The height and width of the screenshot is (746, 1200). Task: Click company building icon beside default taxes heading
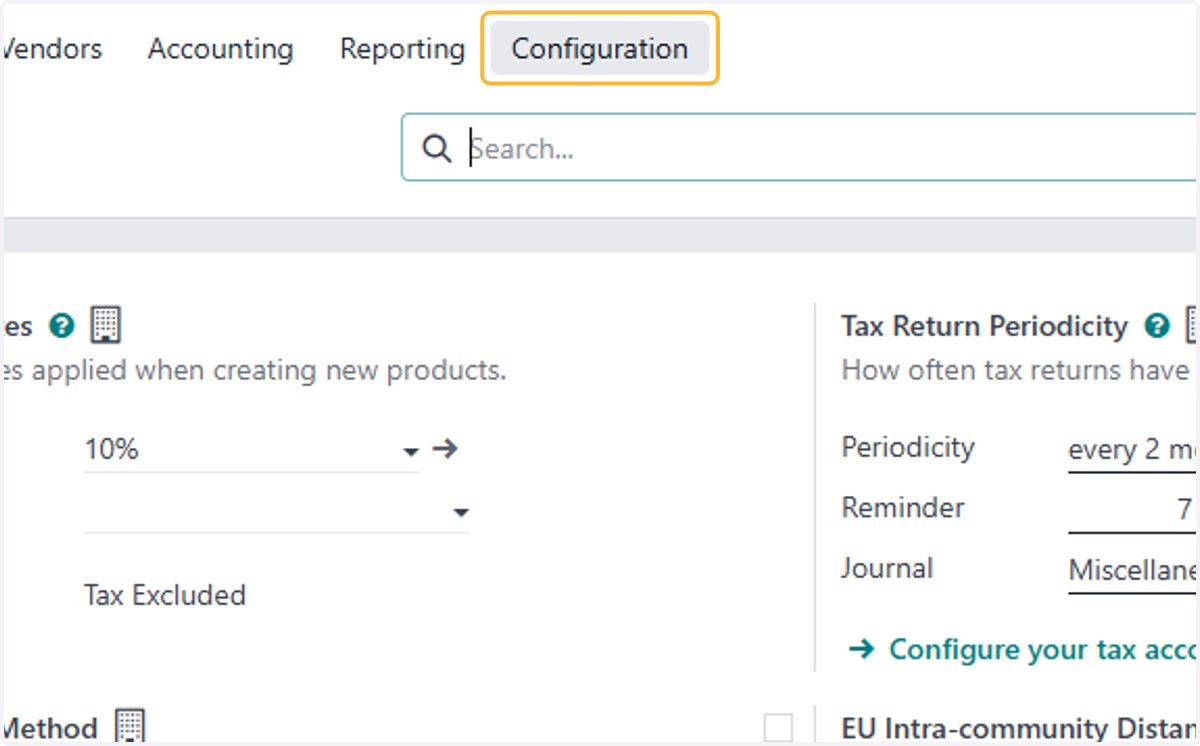coord(106,325)
